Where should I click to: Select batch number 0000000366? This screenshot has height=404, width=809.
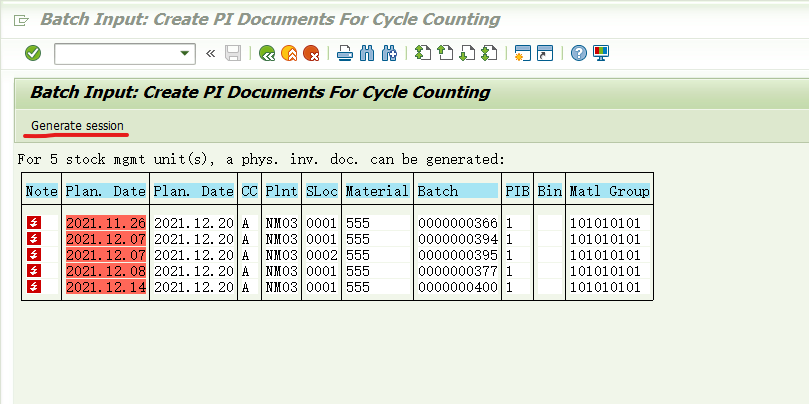pyautogui.click(x=458, y=223)
